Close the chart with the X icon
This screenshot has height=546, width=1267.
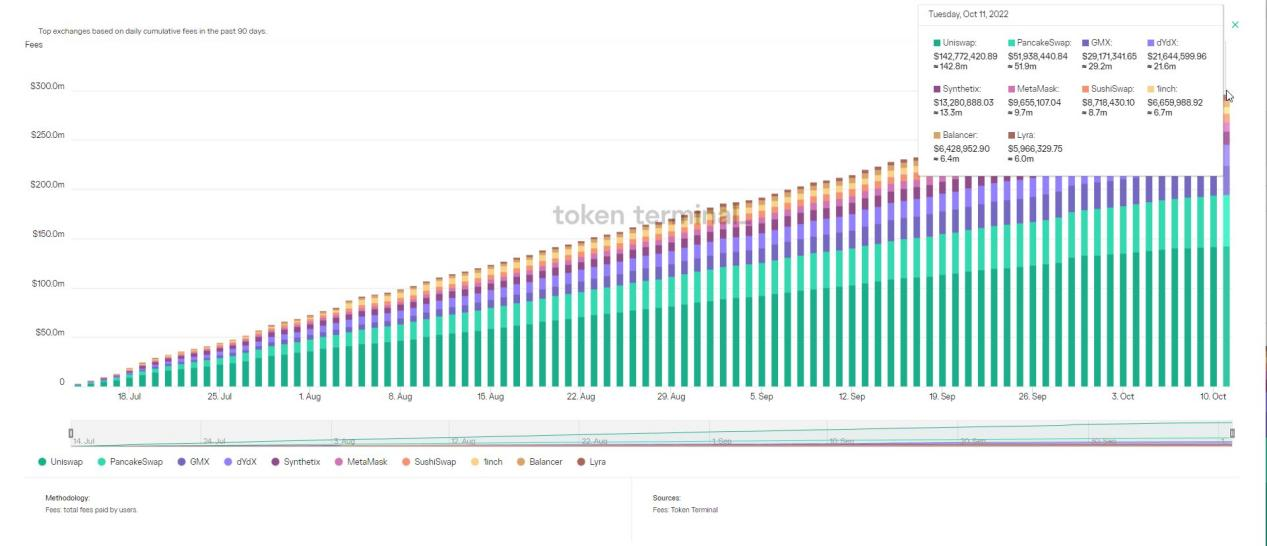1235,24
